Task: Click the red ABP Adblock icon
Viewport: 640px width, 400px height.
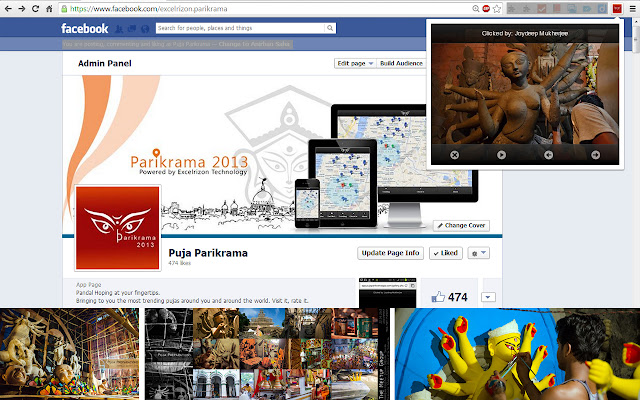Action: point(486,9)
